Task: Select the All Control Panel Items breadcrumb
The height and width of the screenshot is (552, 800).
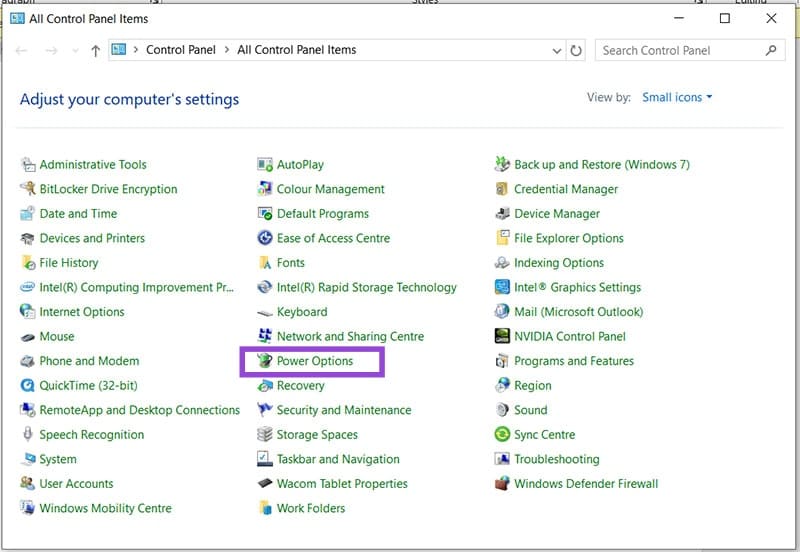Action: (x=296, y=50)
